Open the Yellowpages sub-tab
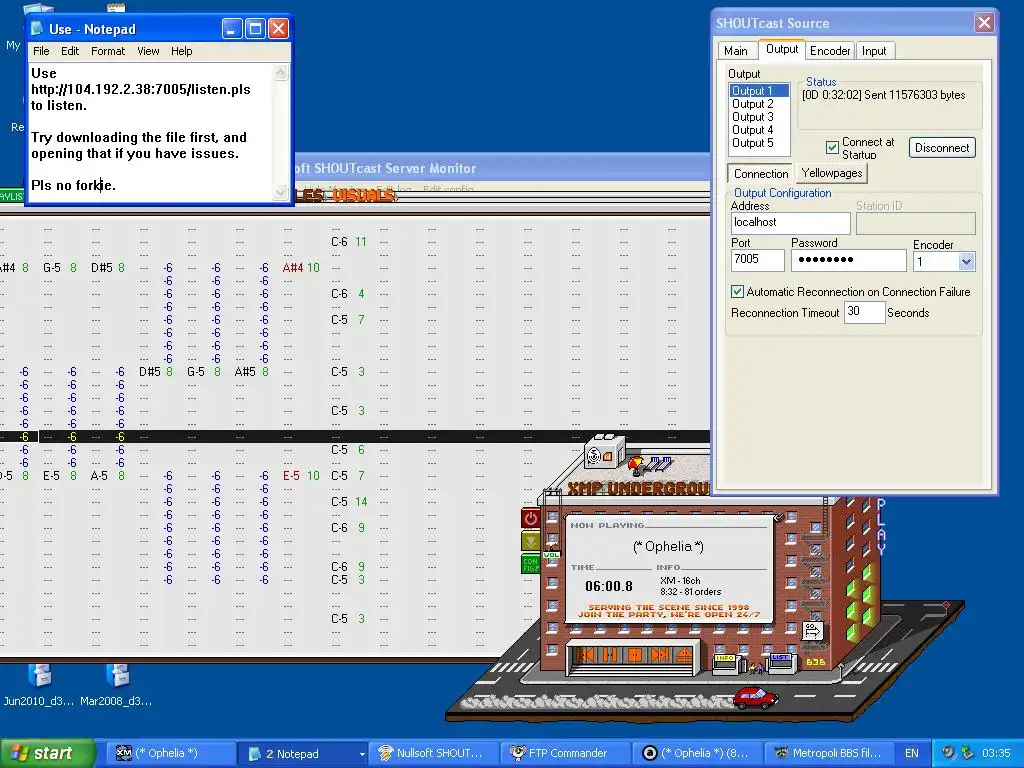 coord(831,173)
